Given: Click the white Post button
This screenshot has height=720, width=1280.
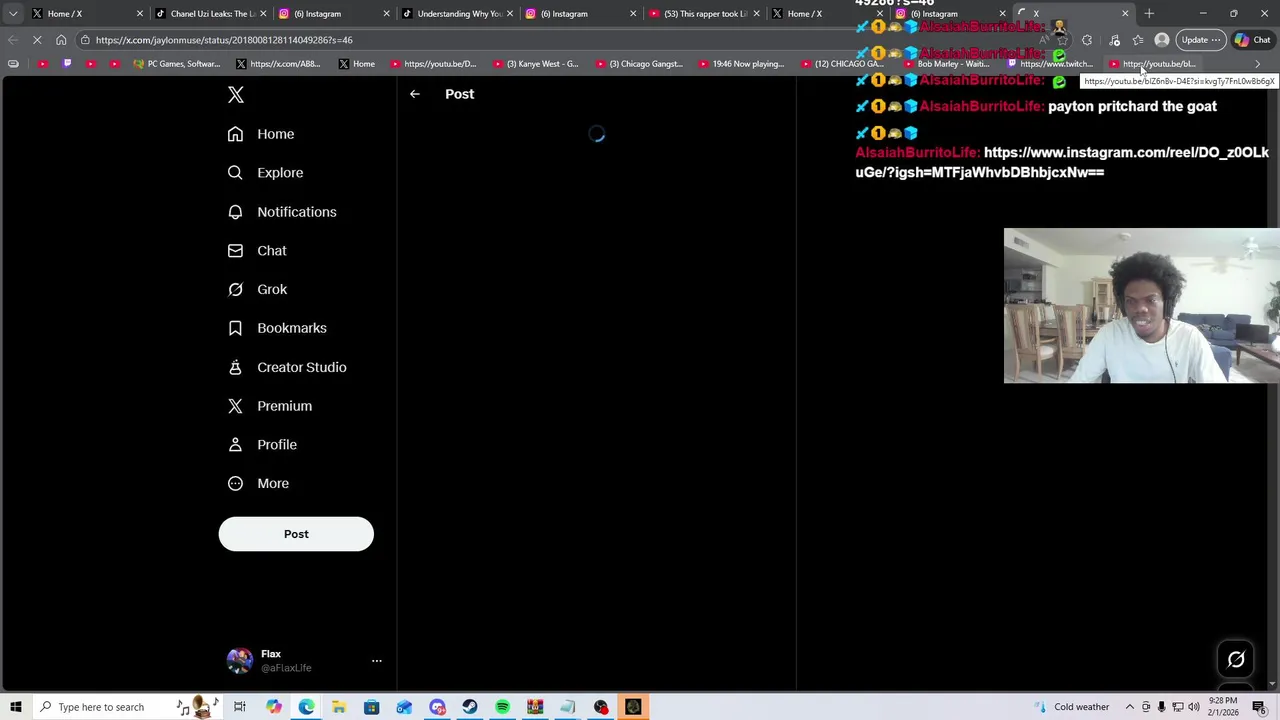Looking at the screenshot, I should pyautogui.click(x=296, y=534).
